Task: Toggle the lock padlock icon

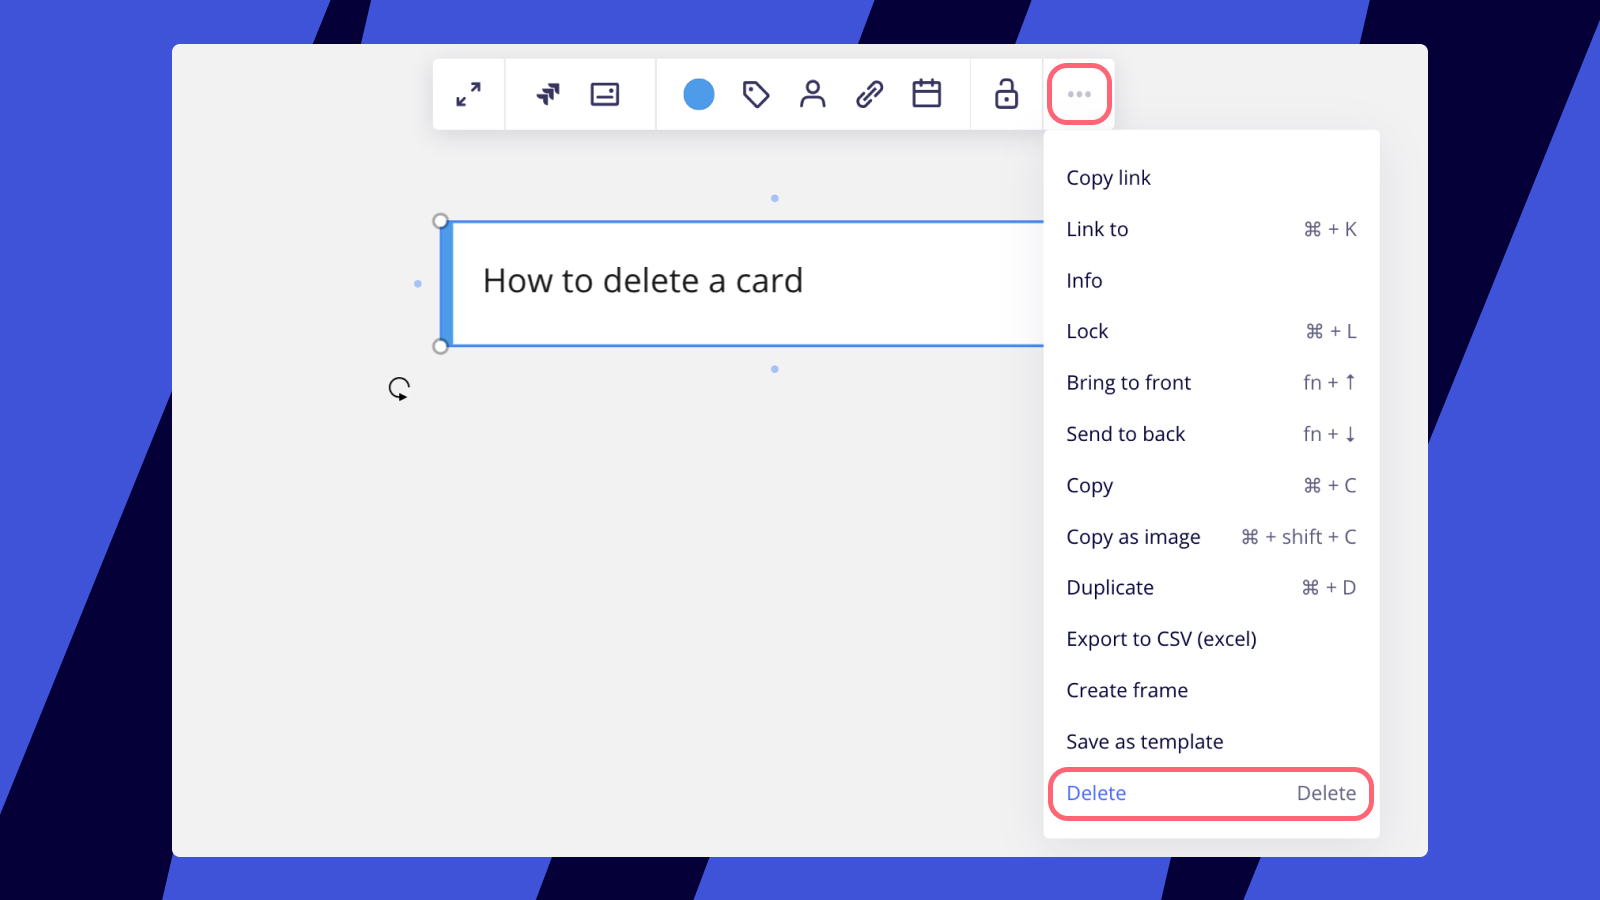Action: [x=1006, y=94]
